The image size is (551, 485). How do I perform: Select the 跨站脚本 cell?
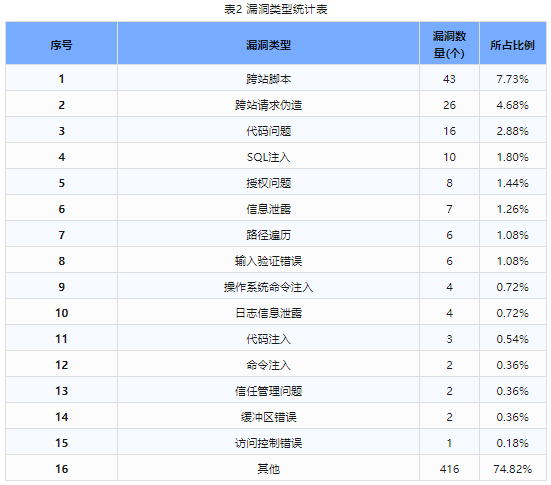268,79
